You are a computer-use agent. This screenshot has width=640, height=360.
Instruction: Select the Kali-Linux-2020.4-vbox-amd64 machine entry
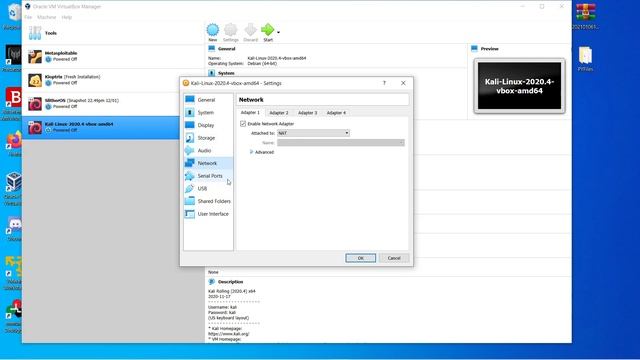click(x=101, y=127)
